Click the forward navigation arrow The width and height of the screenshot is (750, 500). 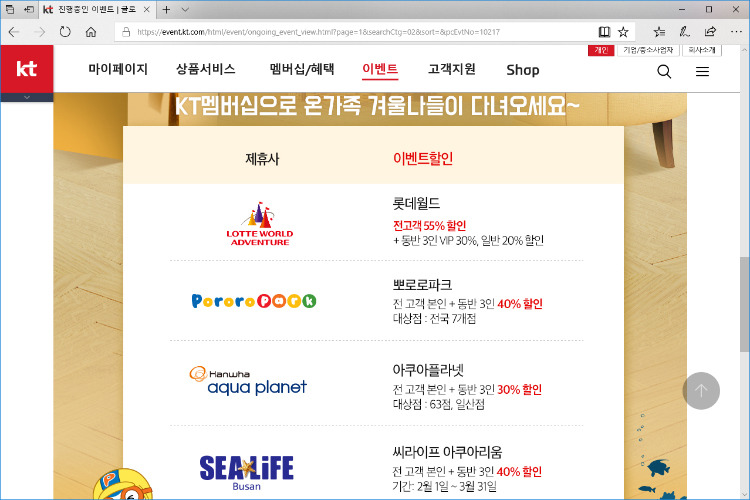40,32
